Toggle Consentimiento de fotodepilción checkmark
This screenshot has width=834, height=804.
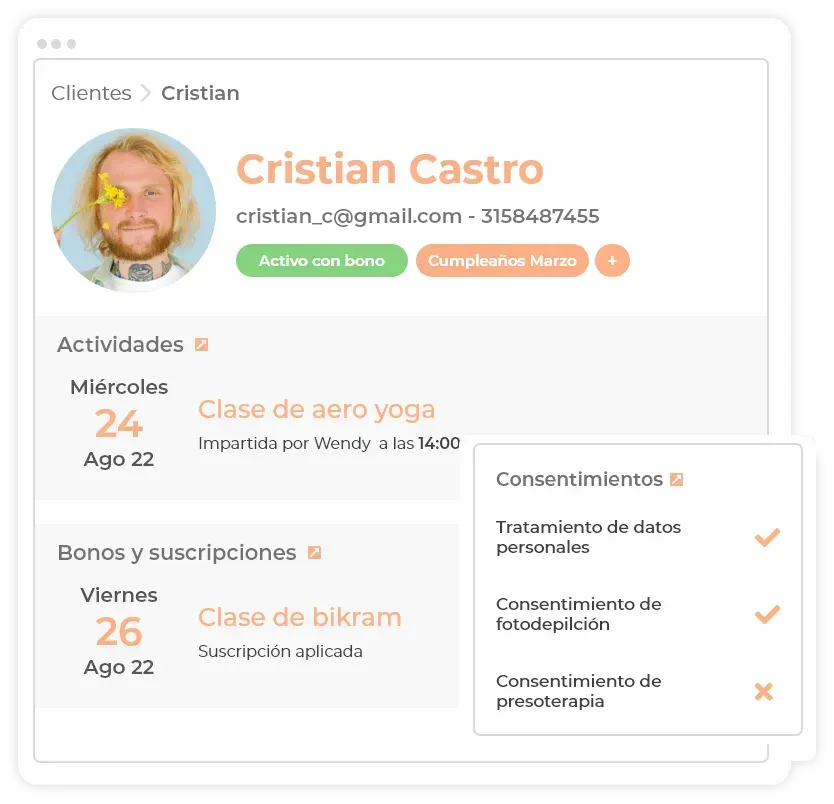point(767,614)
